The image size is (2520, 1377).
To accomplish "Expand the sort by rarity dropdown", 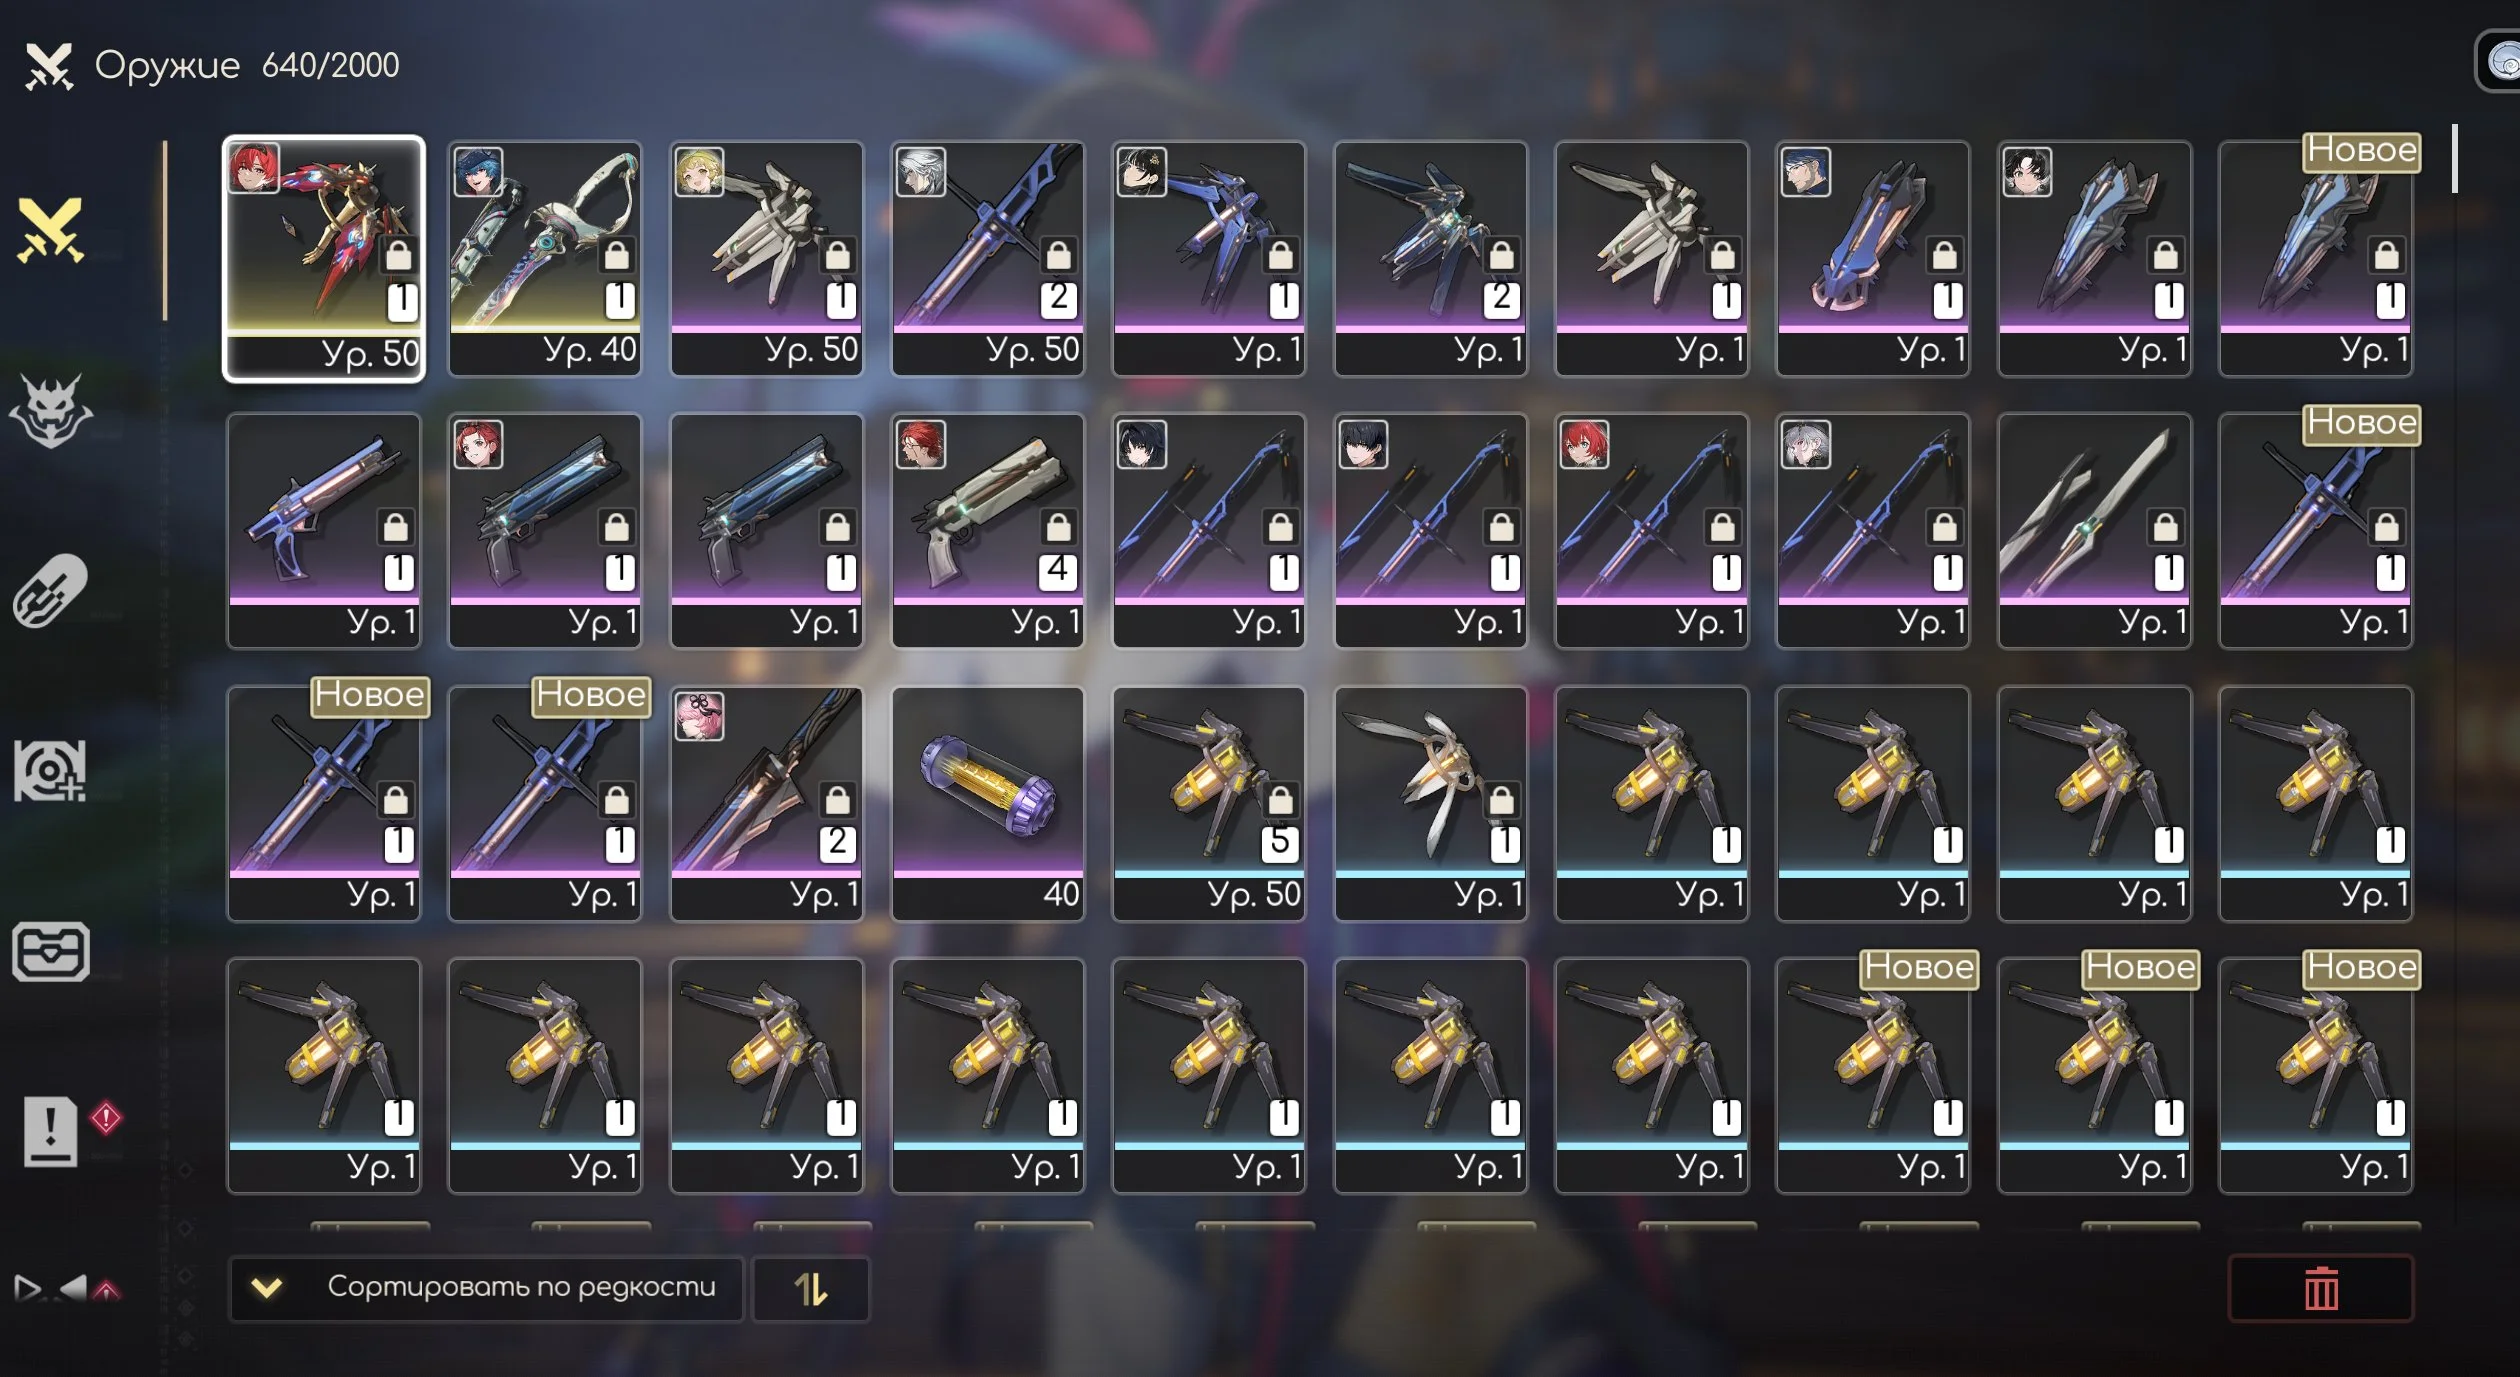I will coord(486,1289).
